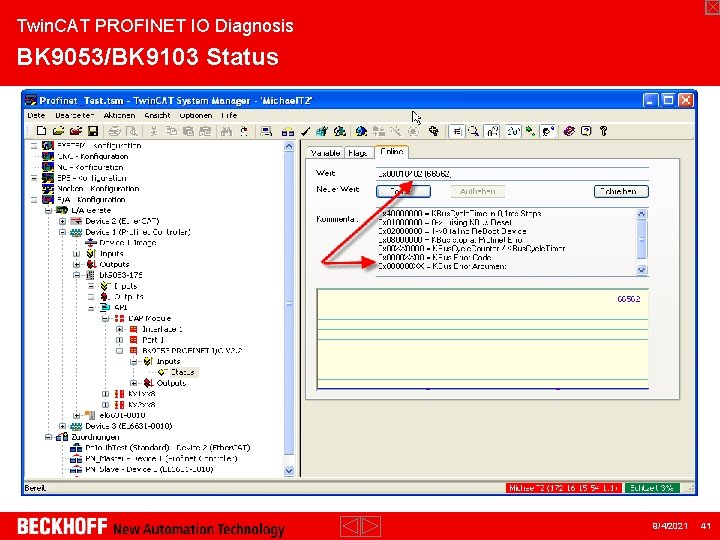Select the Port 1 tree node
The width and height of the screenshot is (720, 540).
(x=153, y=340)
